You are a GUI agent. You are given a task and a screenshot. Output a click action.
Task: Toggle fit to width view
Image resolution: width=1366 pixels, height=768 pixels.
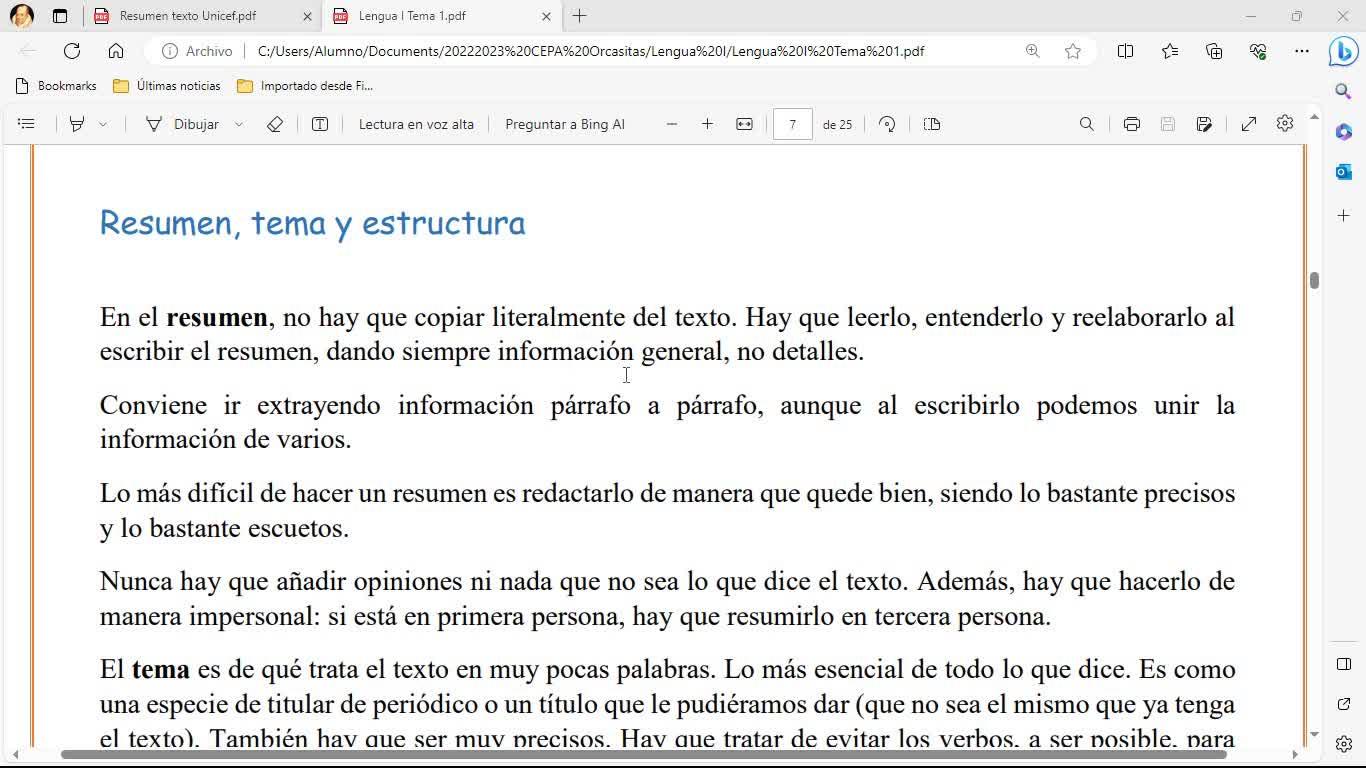744,124
